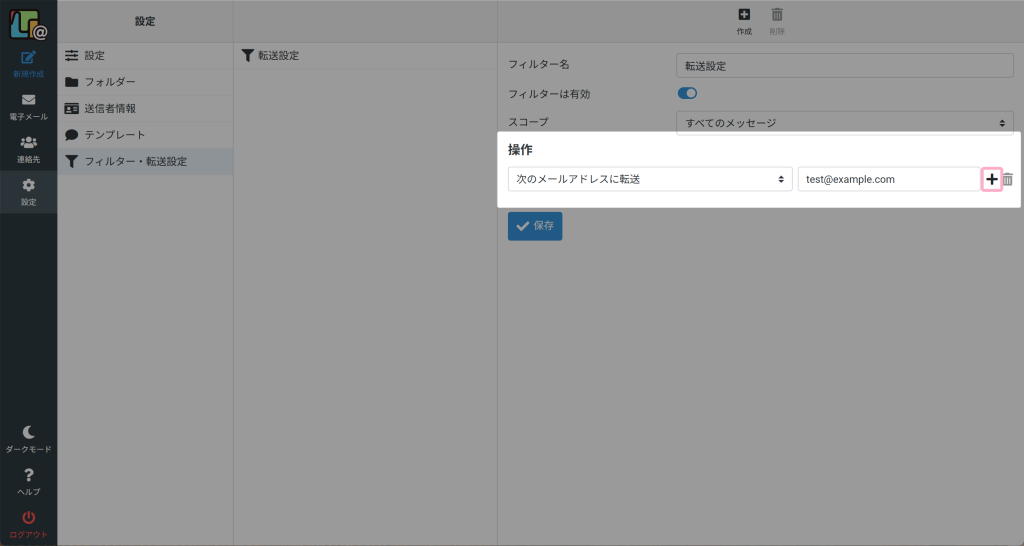Open 新規作成 compose in sidebar
Image resolution: width=1024 pixels, height=546 pixels.
28,65
